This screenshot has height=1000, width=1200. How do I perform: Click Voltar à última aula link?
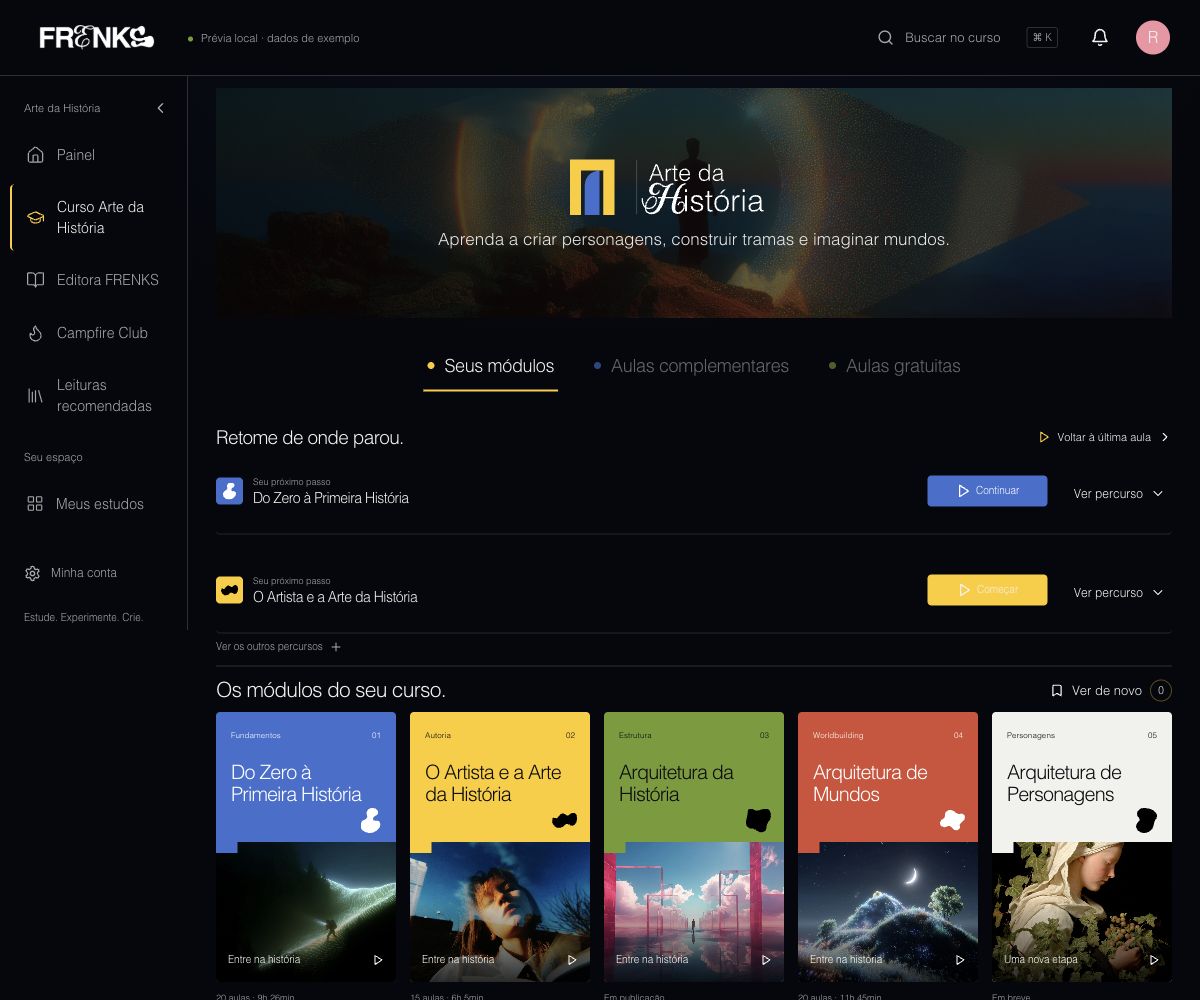tap(1104, 437)
